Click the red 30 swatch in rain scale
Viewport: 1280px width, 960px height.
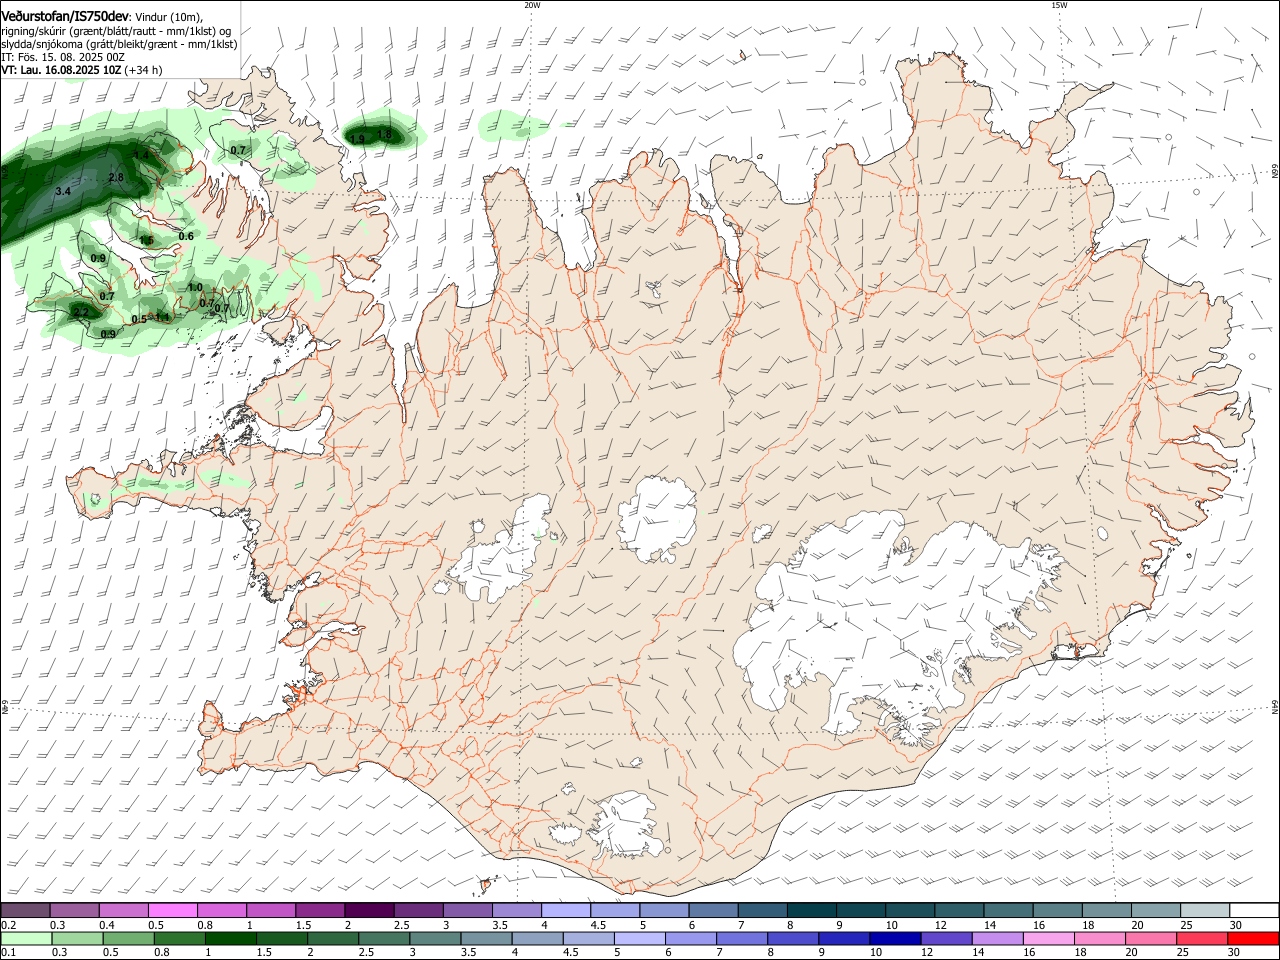[1254, 938]
